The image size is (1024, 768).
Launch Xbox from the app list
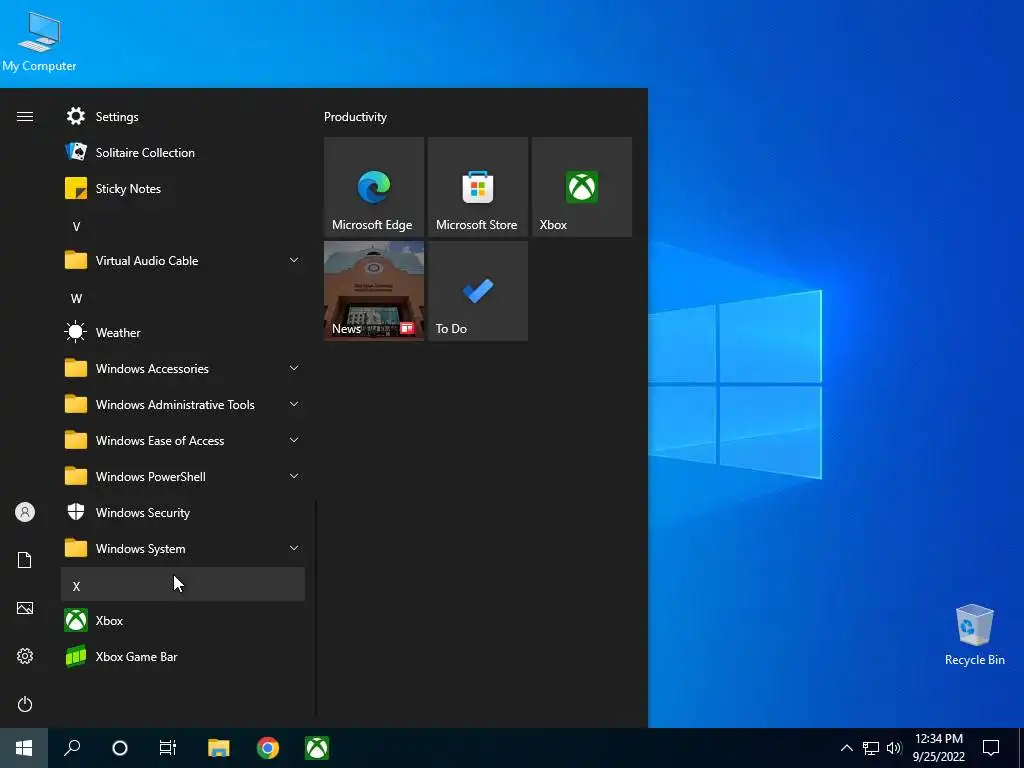(x=183, y=620)
